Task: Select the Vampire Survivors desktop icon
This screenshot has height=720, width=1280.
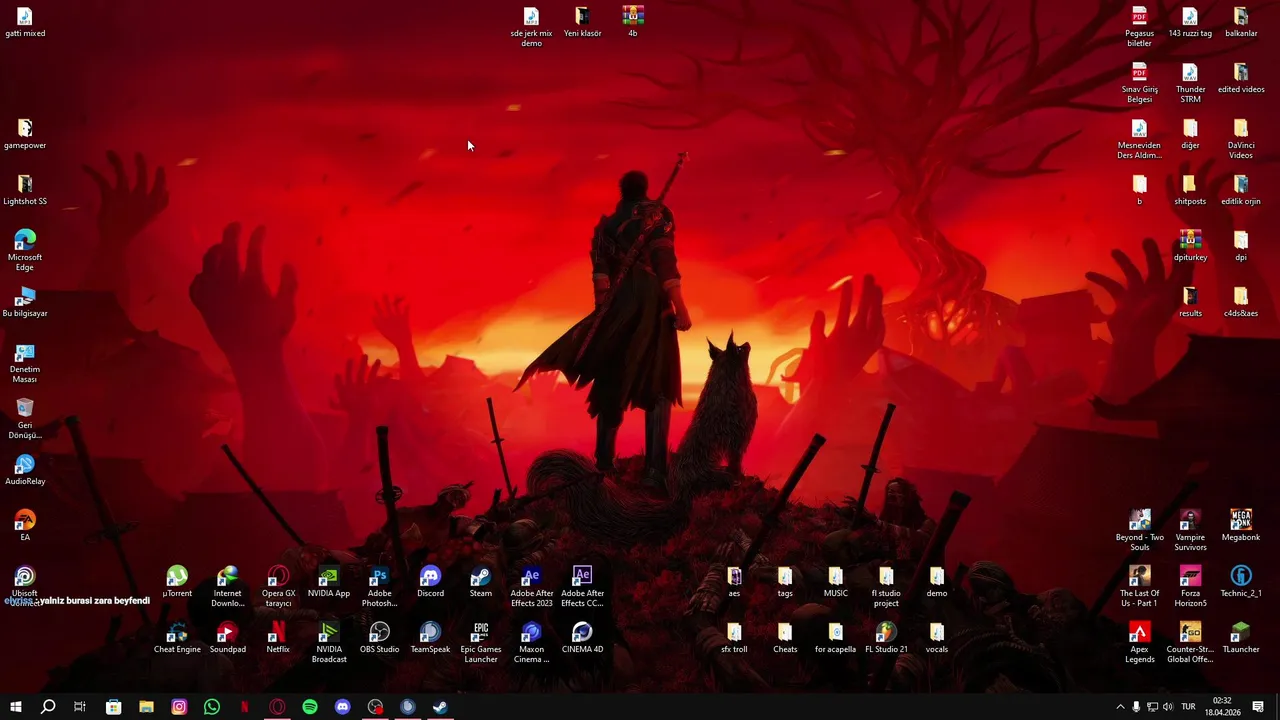Action: tap(1190, 531)
